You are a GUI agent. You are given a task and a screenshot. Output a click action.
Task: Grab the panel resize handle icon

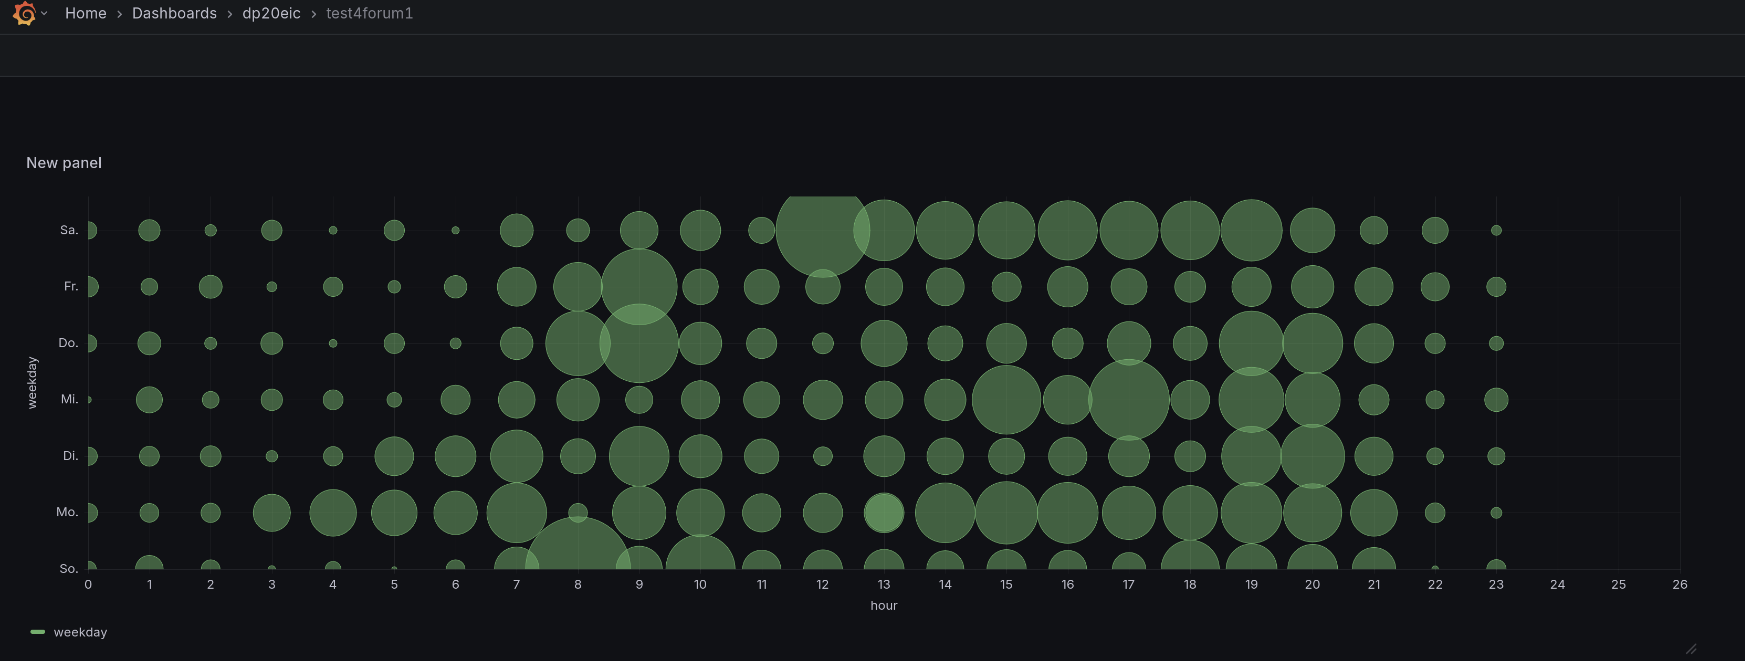(x=1690, y=649)
